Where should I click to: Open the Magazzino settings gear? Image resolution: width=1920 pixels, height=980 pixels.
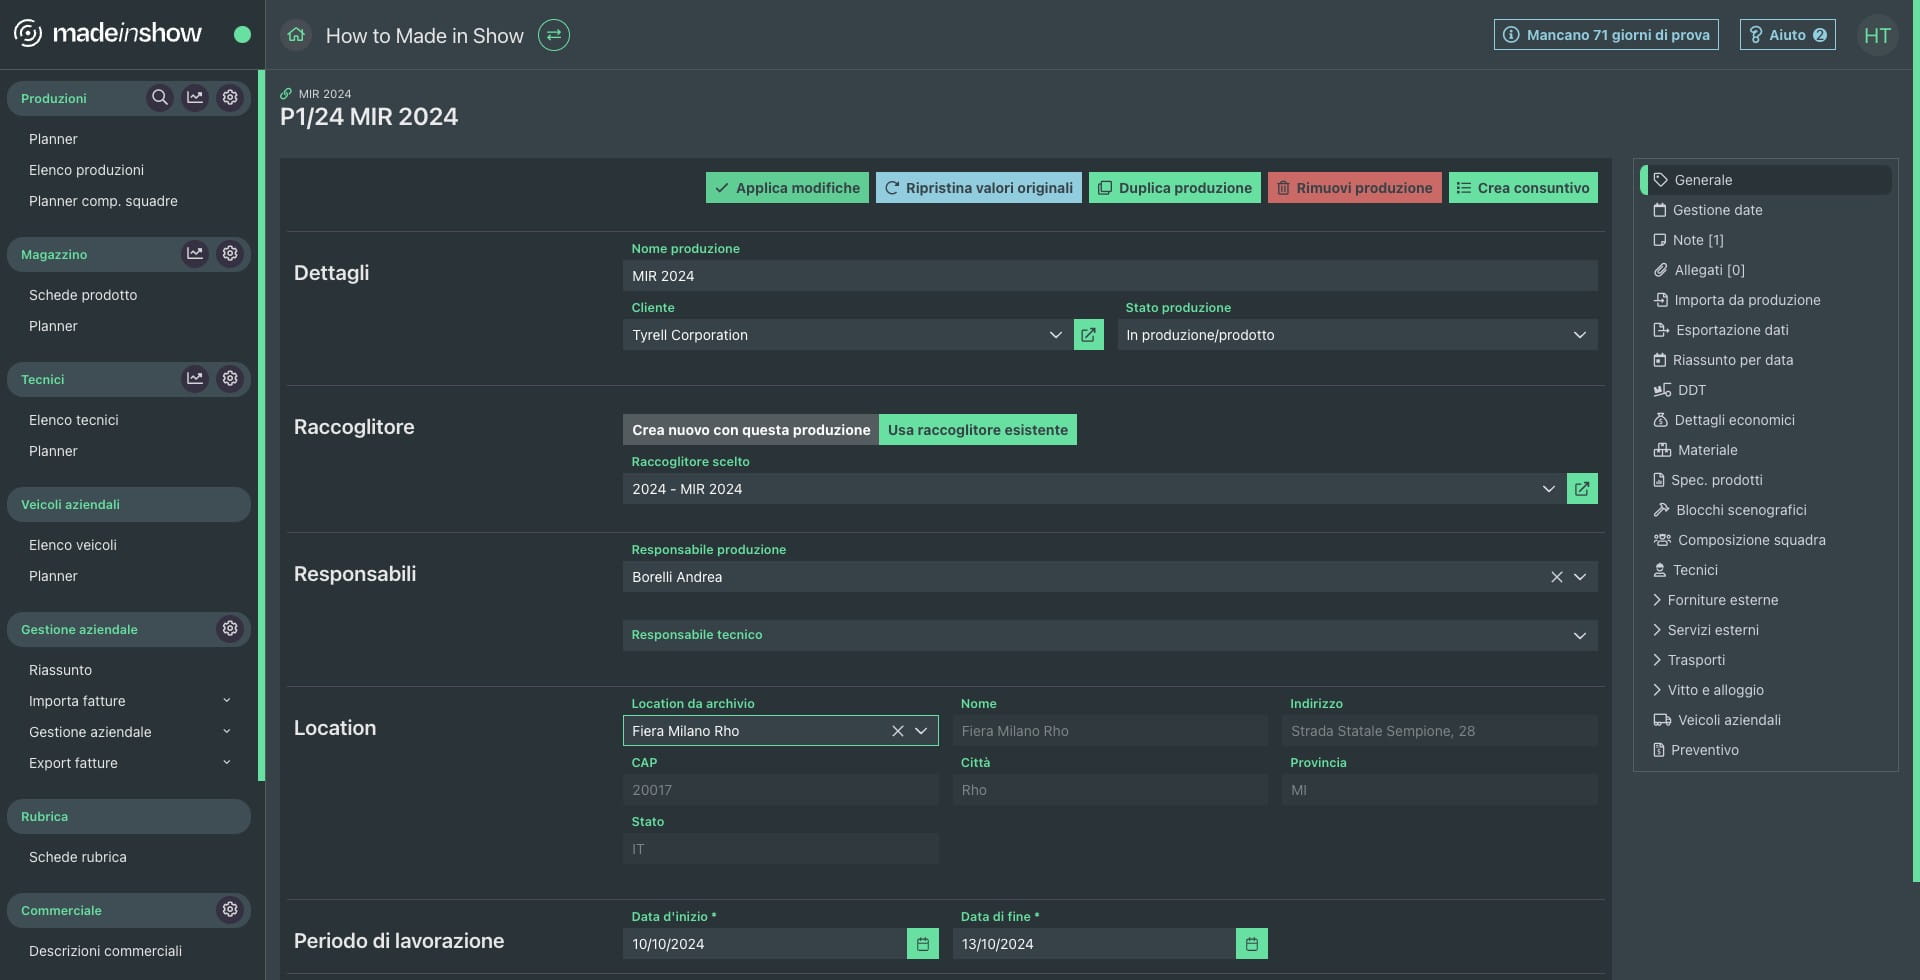230,253
